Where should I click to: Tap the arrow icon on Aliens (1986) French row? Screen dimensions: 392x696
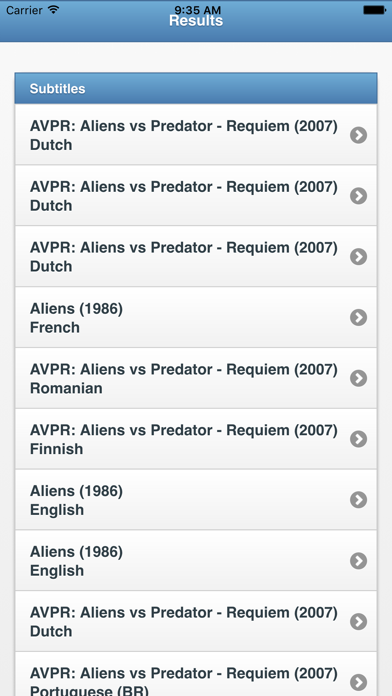[358, 317]
